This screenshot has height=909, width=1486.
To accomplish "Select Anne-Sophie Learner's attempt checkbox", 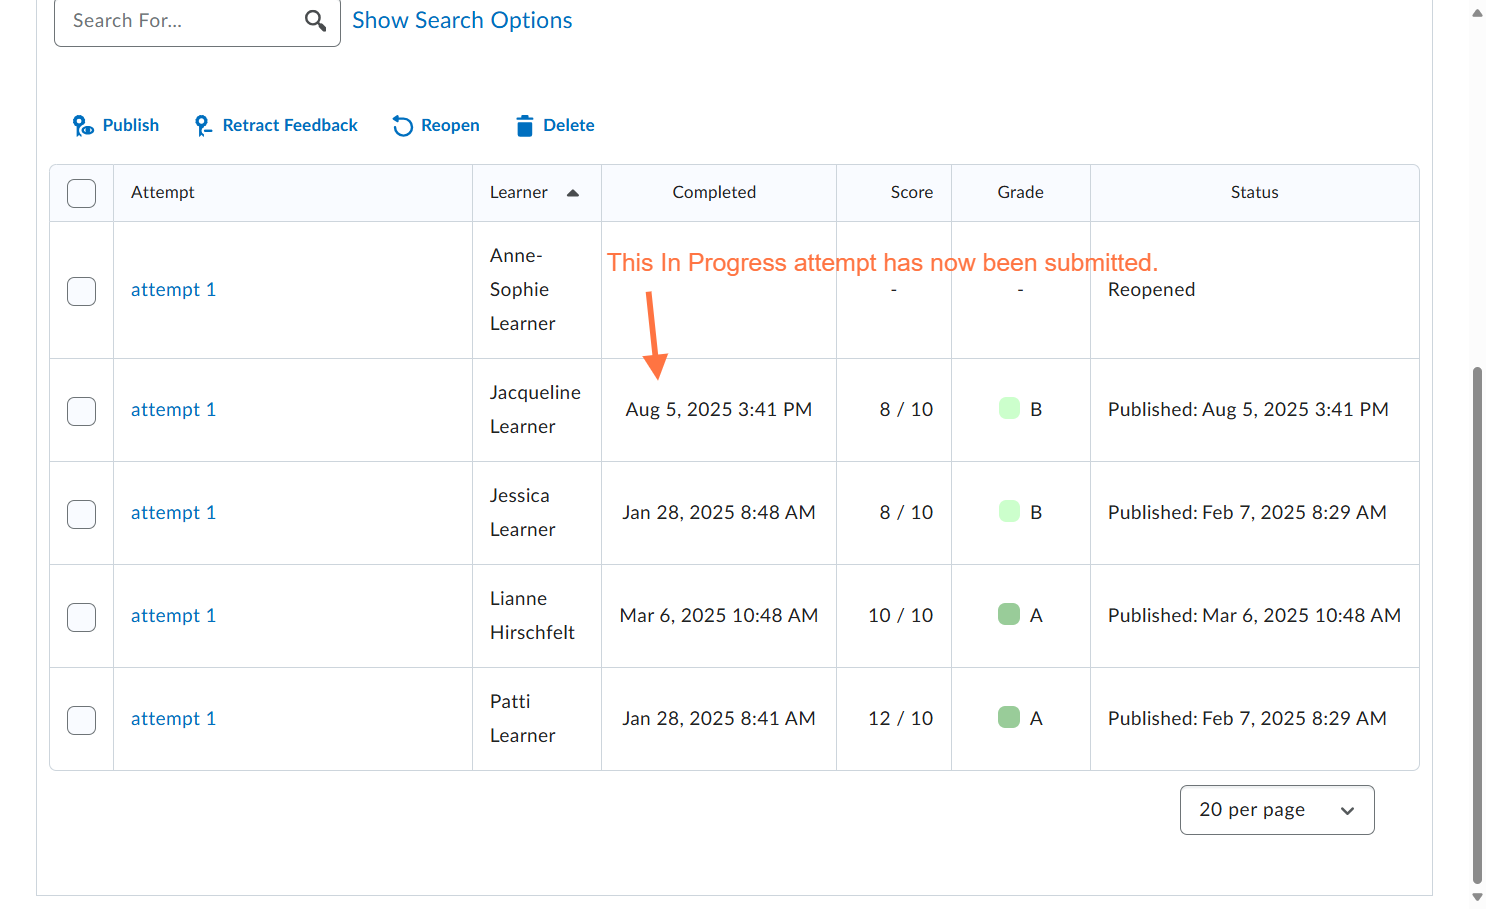I will pyautogui.click(x=81, y=291).
